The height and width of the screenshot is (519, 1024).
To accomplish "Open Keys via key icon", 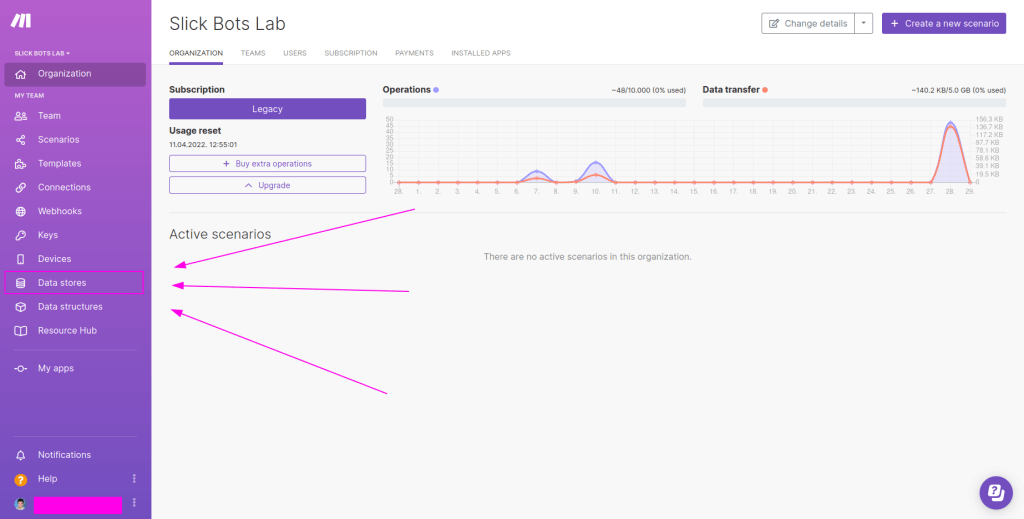I will (x=21, y=235).
